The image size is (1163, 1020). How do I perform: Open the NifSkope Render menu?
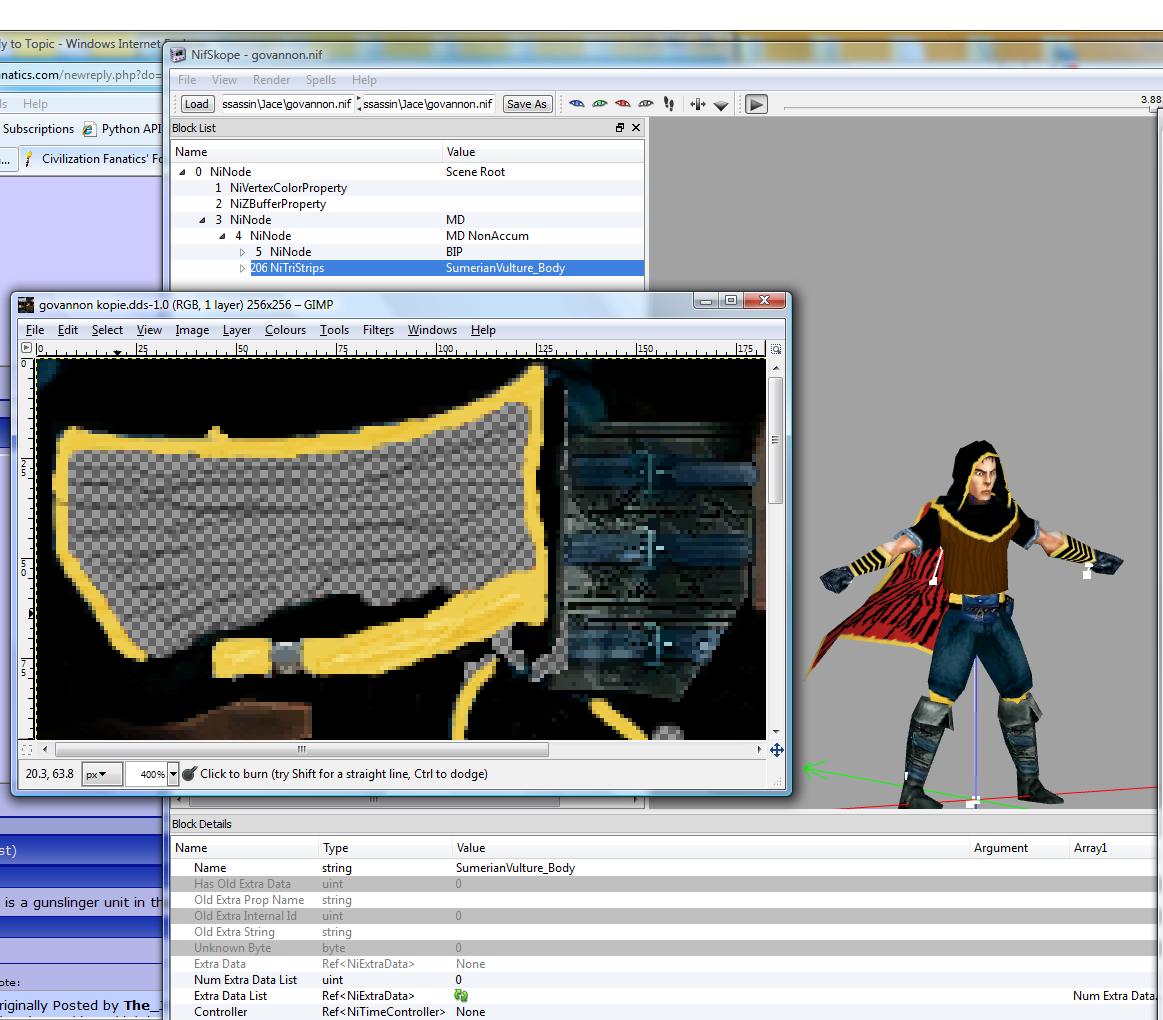coord(271,80)
